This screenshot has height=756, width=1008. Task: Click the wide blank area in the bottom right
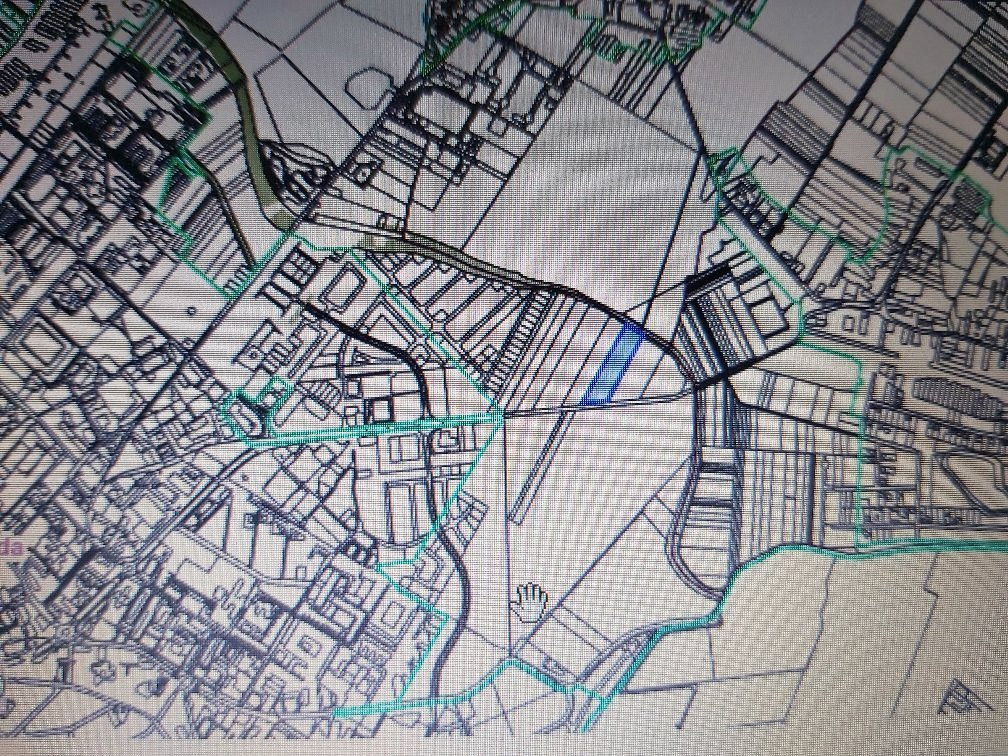click(850, 640)
